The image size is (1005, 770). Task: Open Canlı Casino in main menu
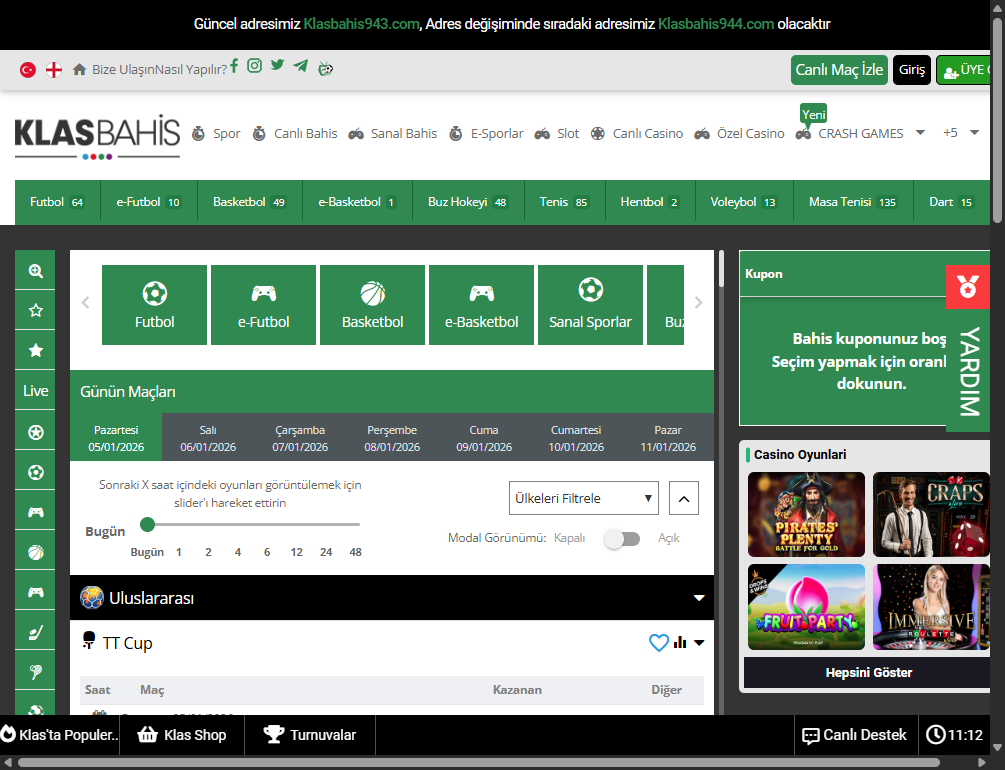coord(636,133)
